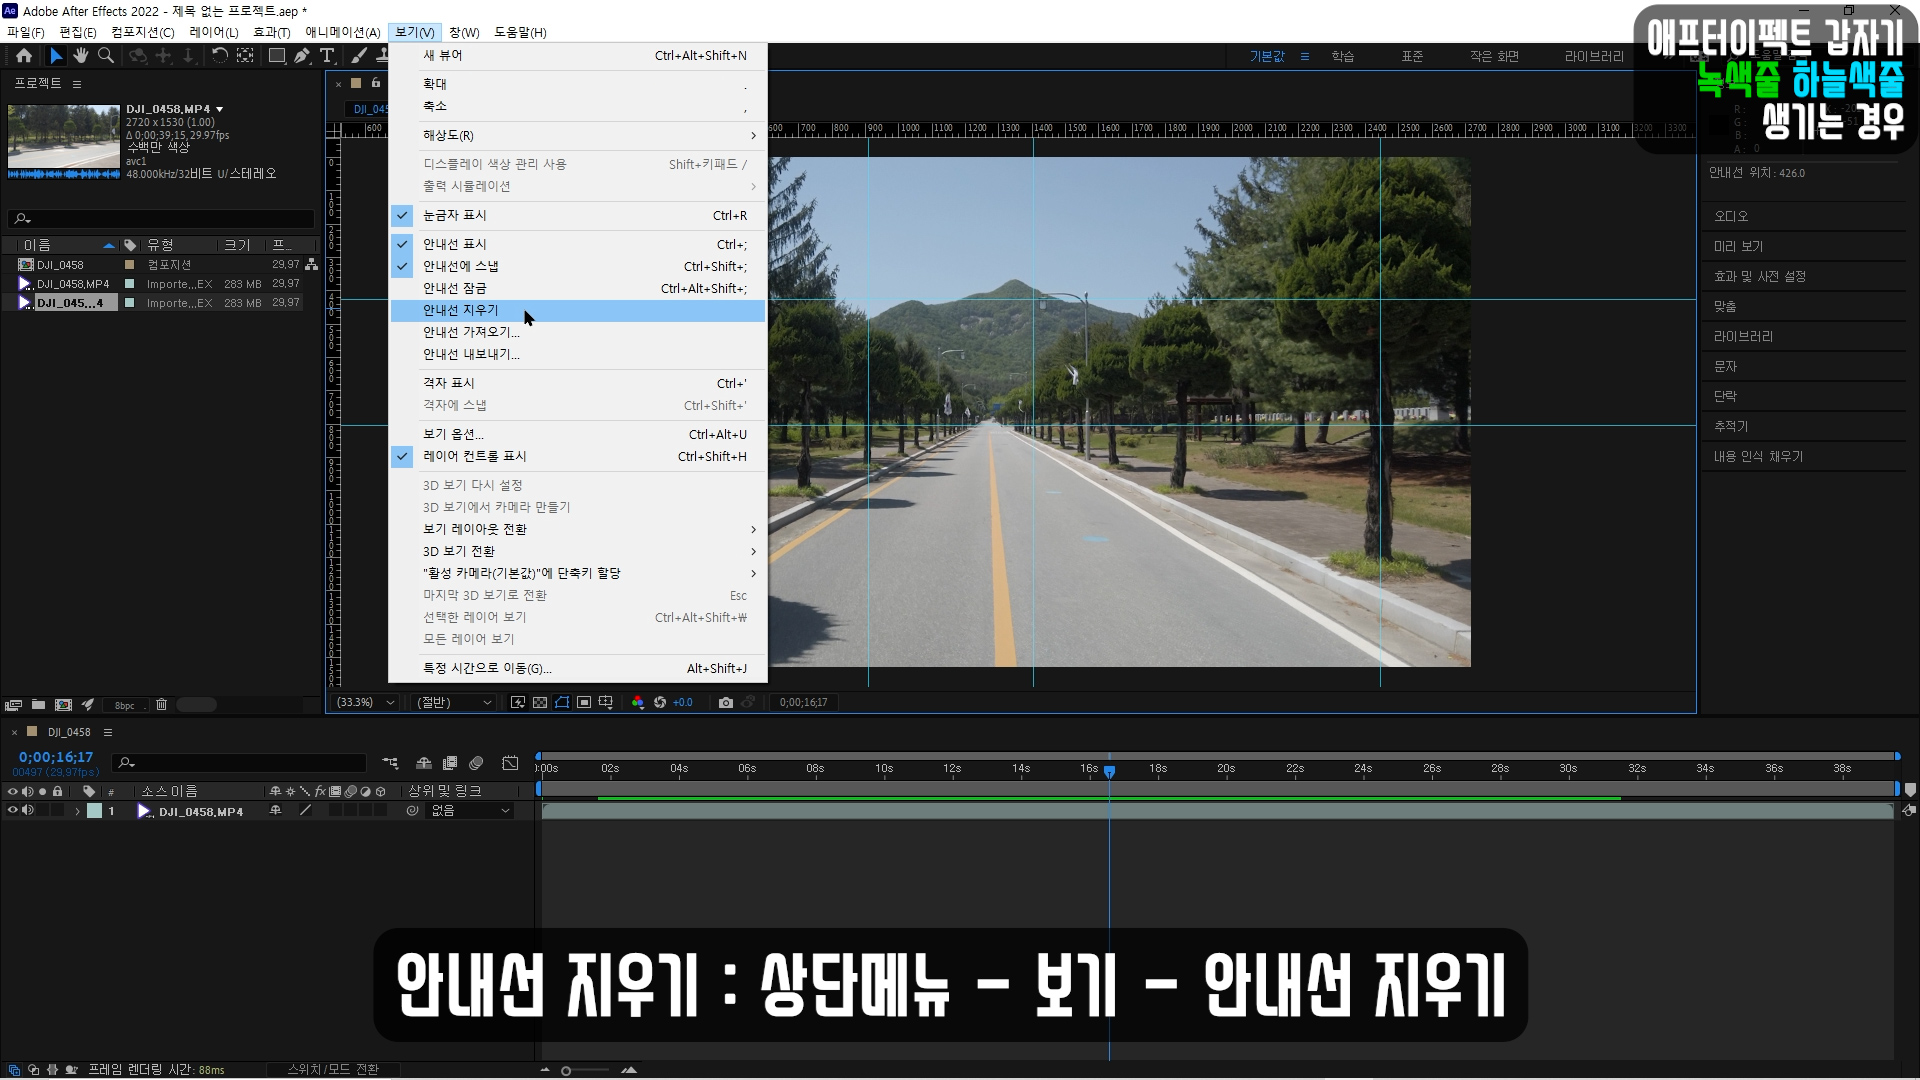Open the 절반 resolution dropdown
The image size is (1920, 1080).
tap(454, 703)
